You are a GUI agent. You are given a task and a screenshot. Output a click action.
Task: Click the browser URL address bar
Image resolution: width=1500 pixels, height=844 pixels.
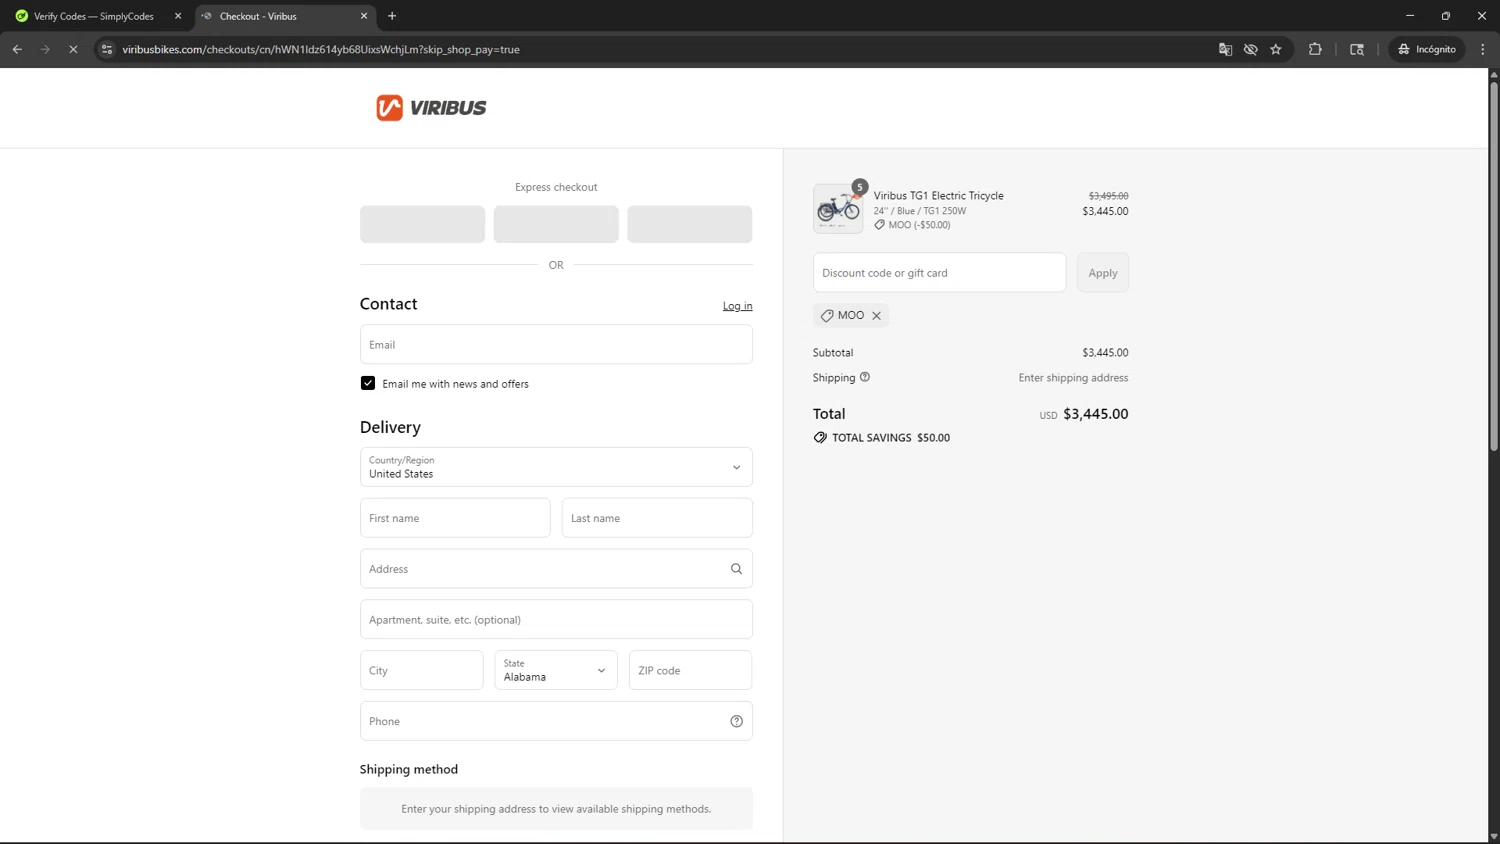click(660, 49)
